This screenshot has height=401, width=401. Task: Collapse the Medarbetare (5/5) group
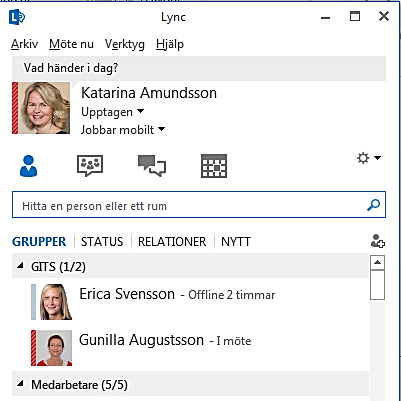coord(21,384)
